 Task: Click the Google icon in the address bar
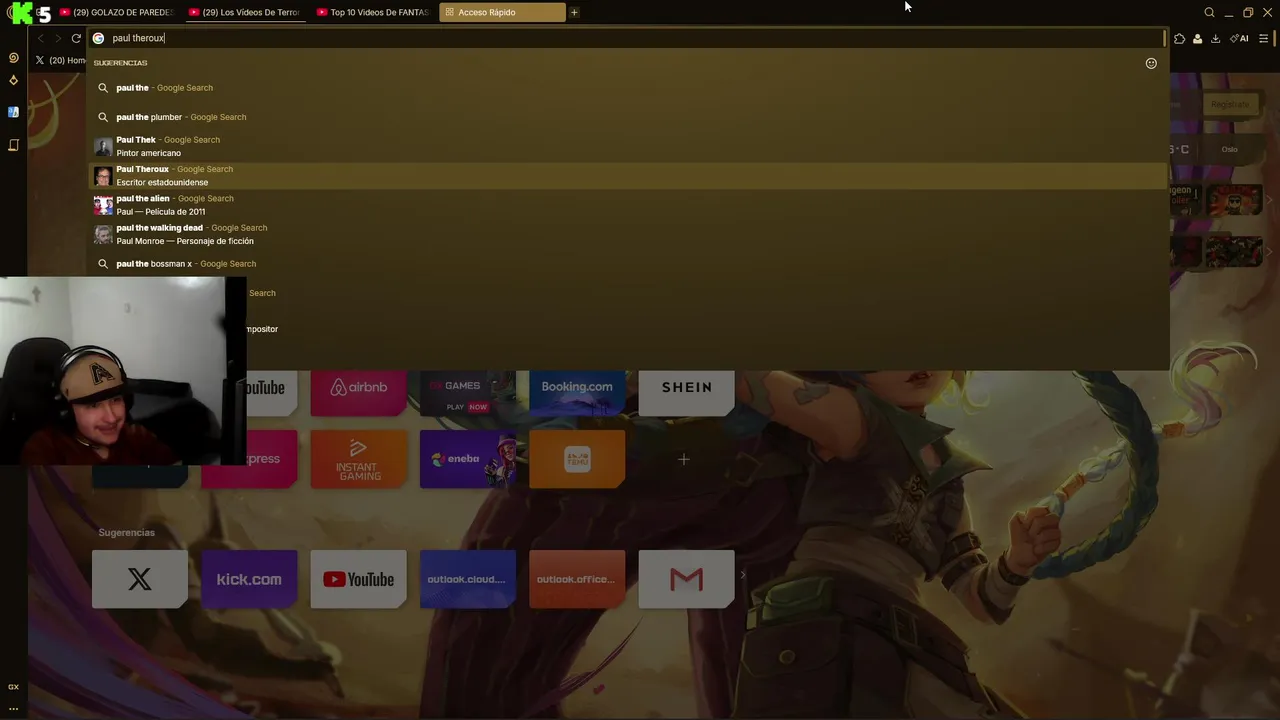coord(98,38)
